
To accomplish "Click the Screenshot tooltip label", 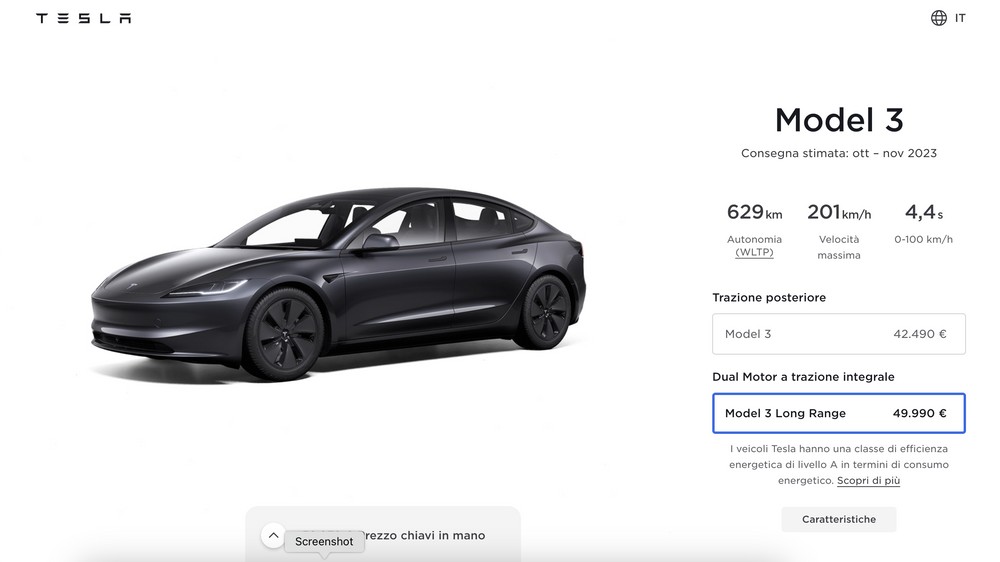I will pos(324,542).
